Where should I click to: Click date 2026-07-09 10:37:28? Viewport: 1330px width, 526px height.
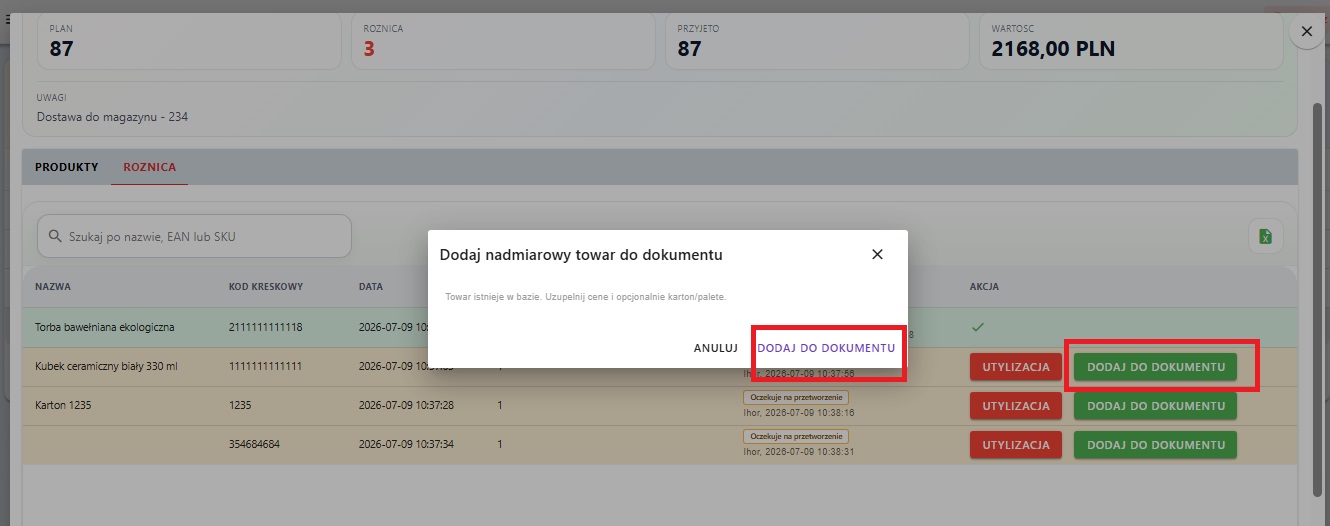pos(407,406)
